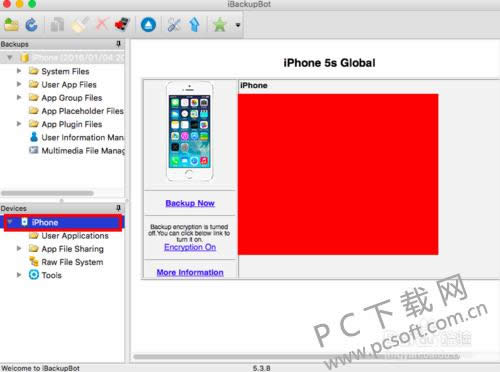Select App Plugin Files tree item
This screenshot has width=500, height=372.
click(x=72, y=124)
